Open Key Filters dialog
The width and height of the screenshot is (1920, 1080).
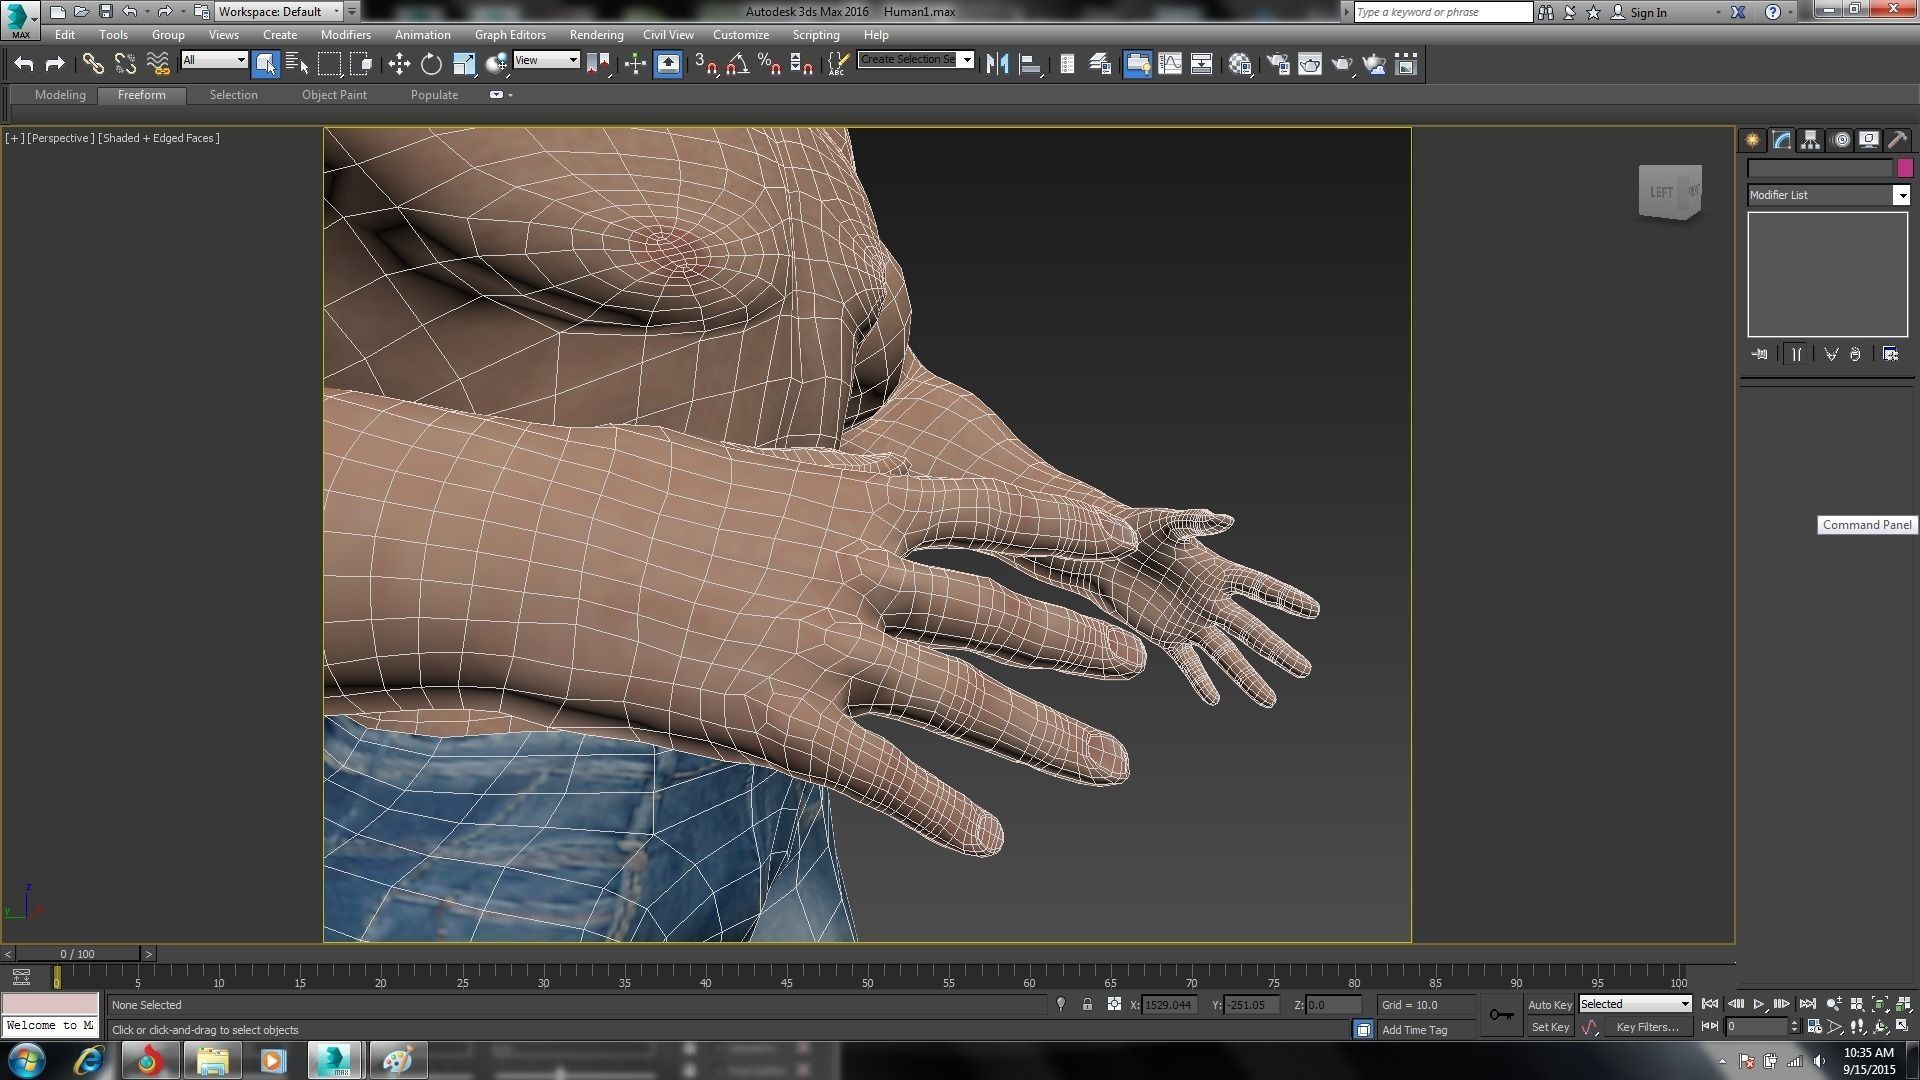pyautogui.click(x=1647, y=1027)
